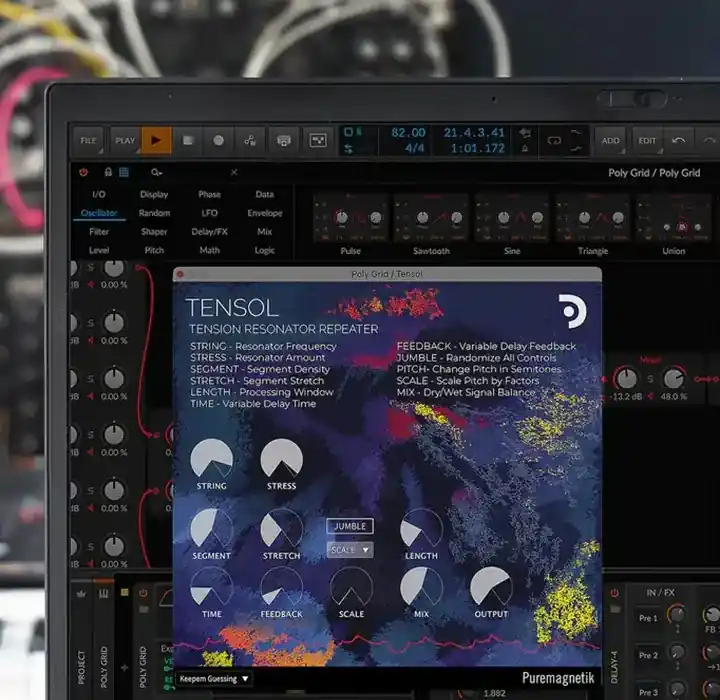This screenshot has width=720, height=700.
Task: Toggle the red mute speaker beside 48.0 %
Action: (x=650, y=396)
